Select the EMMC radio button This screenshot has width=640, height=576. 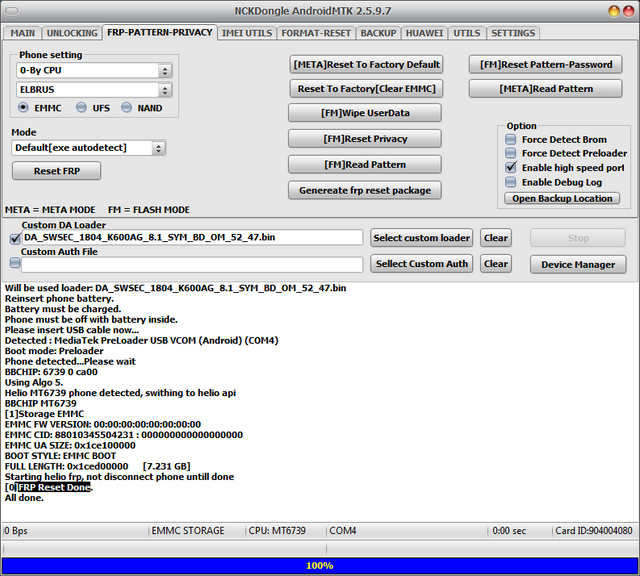pyautogui.click(x=23, y=108)
